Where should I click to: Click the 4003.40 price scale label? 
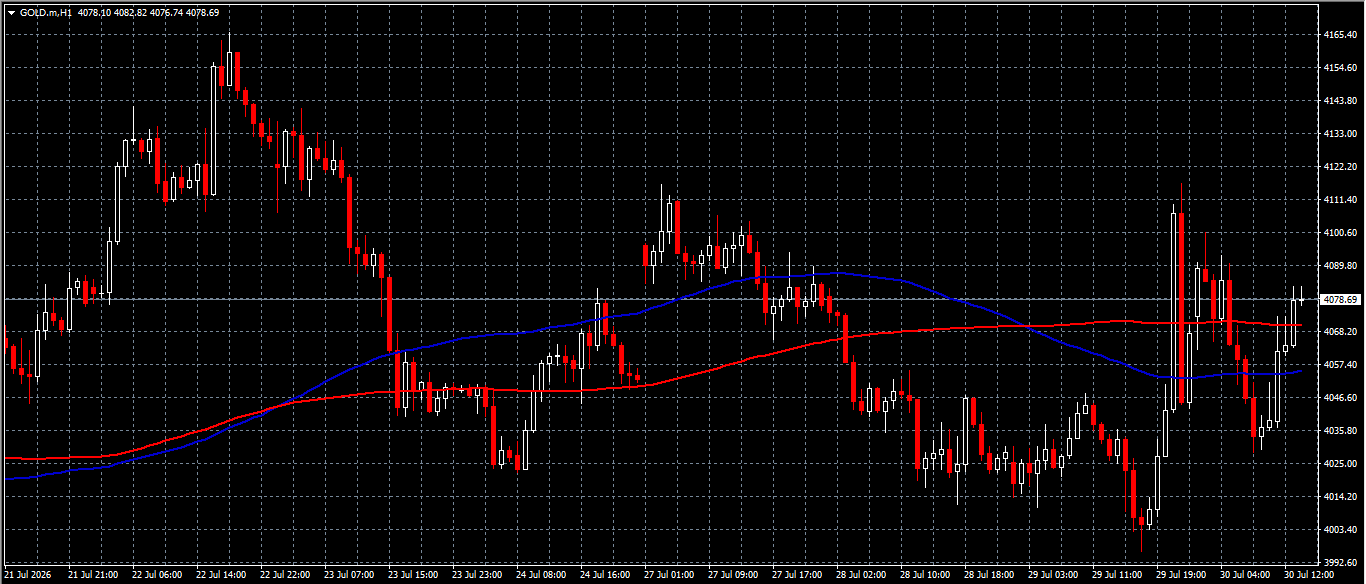click(1338, 530)
